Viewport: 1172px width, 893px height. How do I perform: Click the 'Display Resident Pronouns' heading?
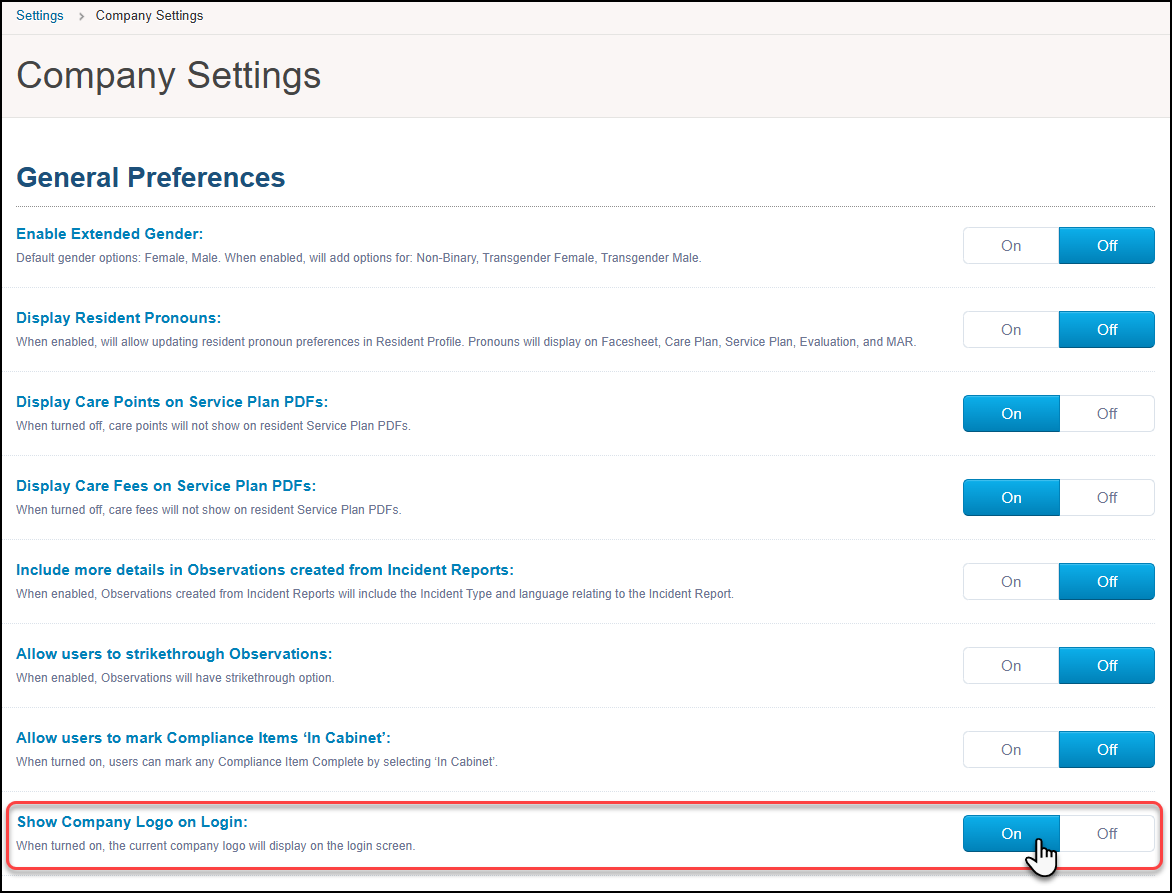coord(118,317)
